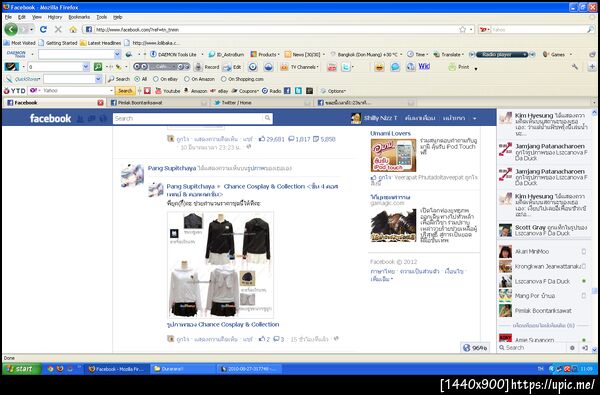Image resolution: width=600 pixels, height=395 pixels.
Task: Open Lszcanova F Da Duck chat contact
Action: click(543, 281)
